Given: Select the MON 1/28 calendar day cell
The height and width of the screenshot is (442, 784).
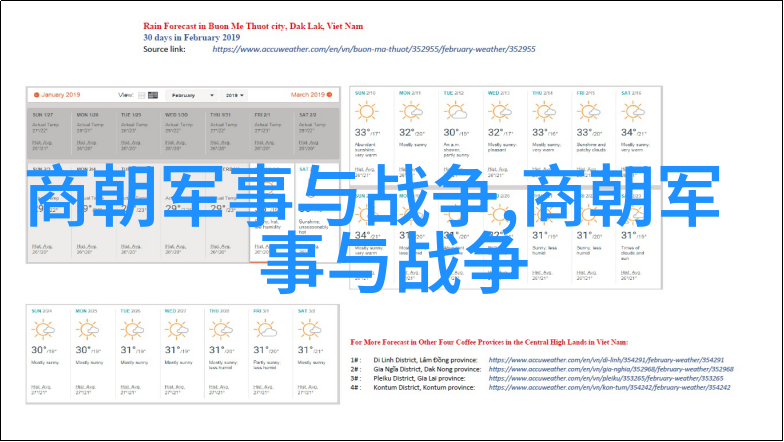Looking at the screenshot, I should tap(94, 133).
